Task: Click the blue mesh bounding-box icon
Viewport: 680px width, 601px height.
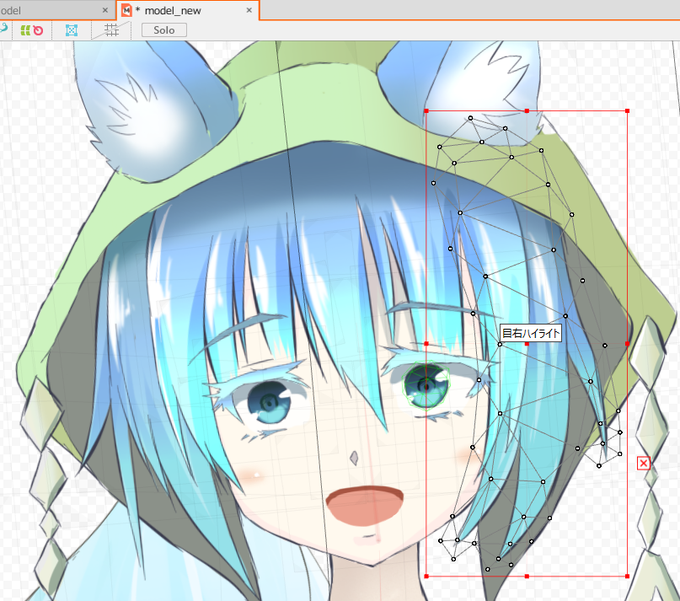Action: [72, 30]
